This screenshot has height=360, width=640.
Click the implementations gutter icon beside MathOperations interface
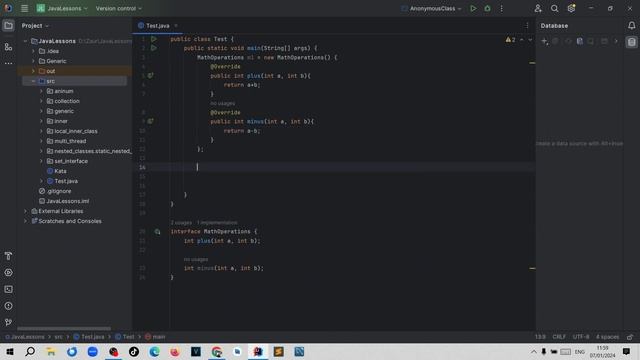[x=157, y=232]
